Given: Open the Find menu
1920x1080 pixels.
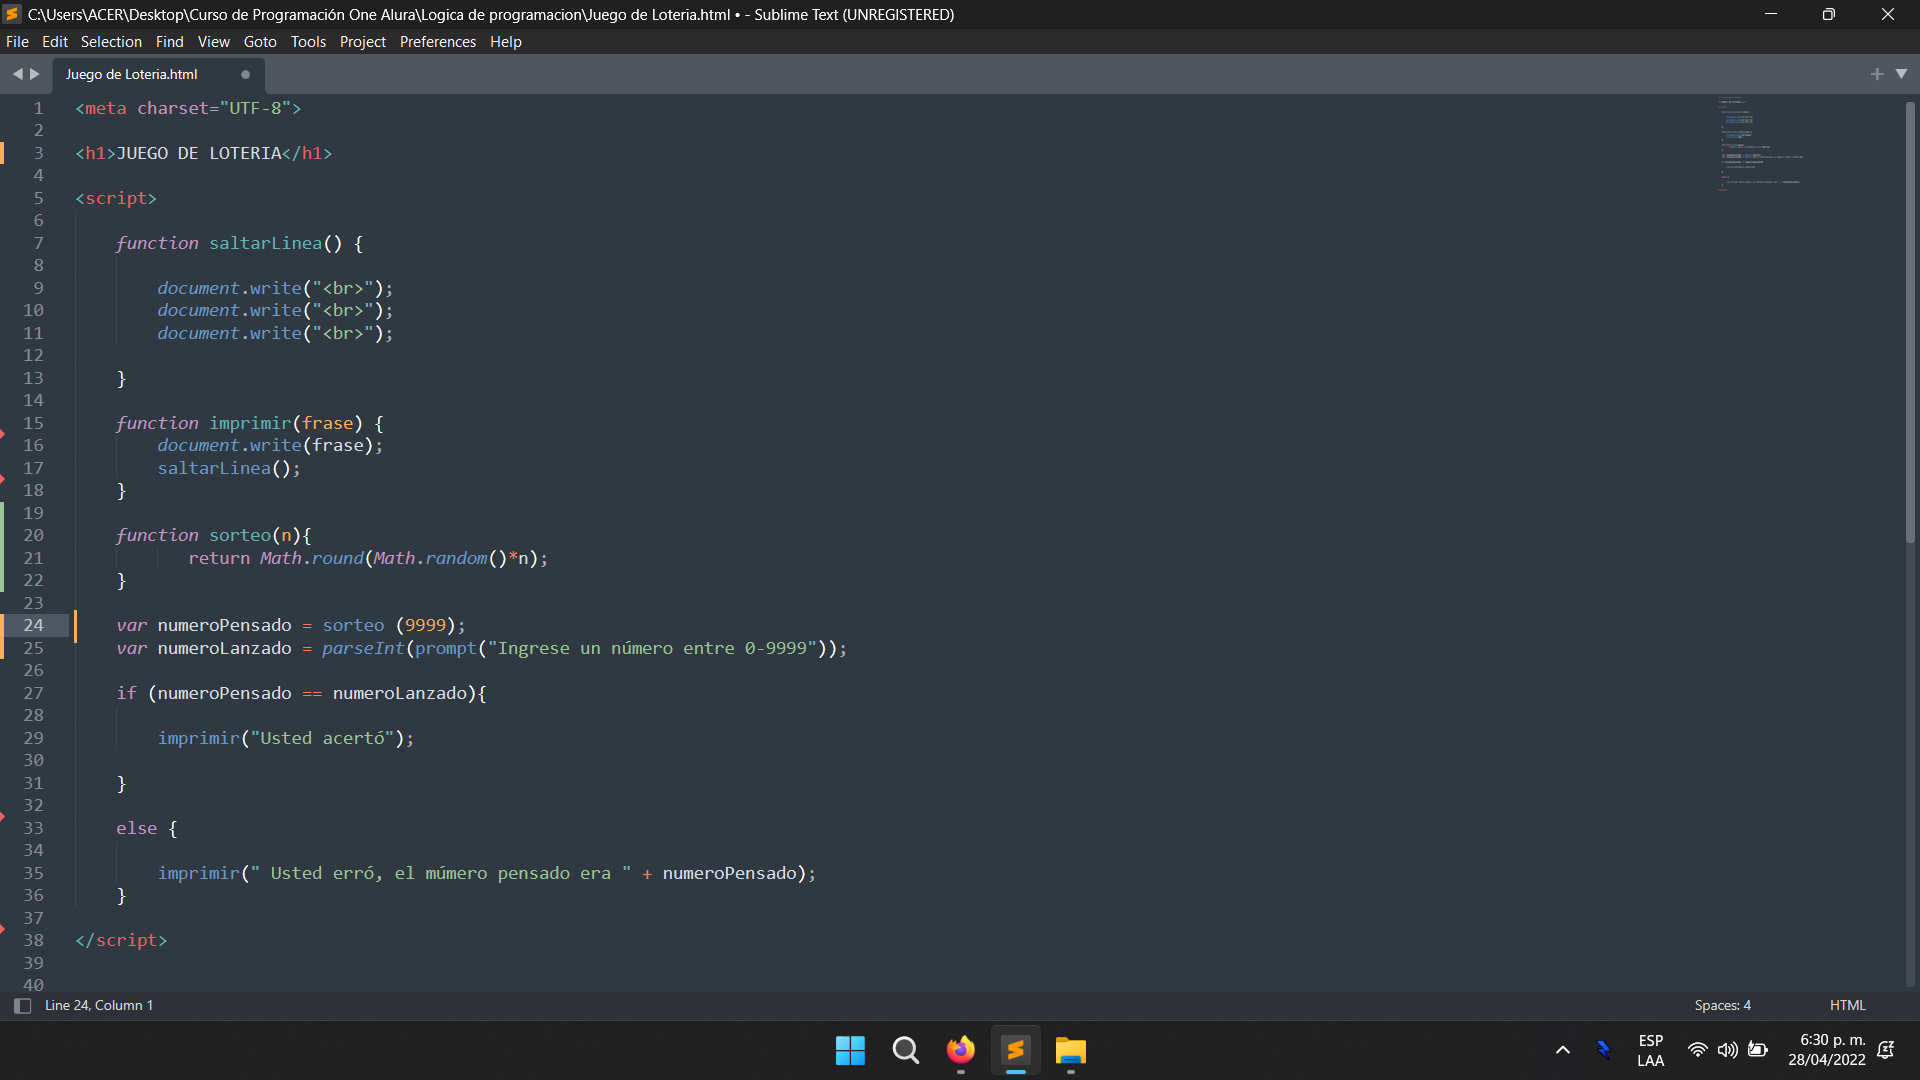Looking at the screenshot, I should [170, 42].
